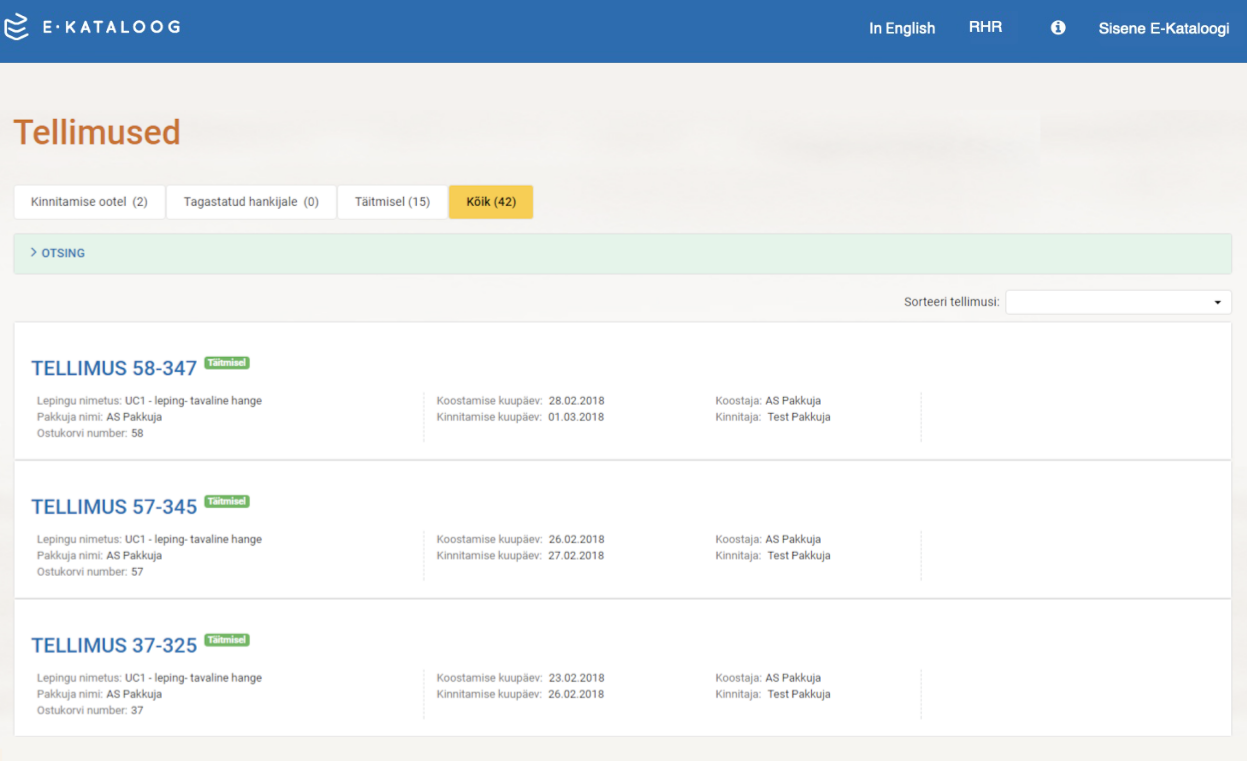This screenshot has height=761, width=1247.
Task: Click the dropdown arrow in sort field
Action: pyautogui.click(x=1217, y=302)
